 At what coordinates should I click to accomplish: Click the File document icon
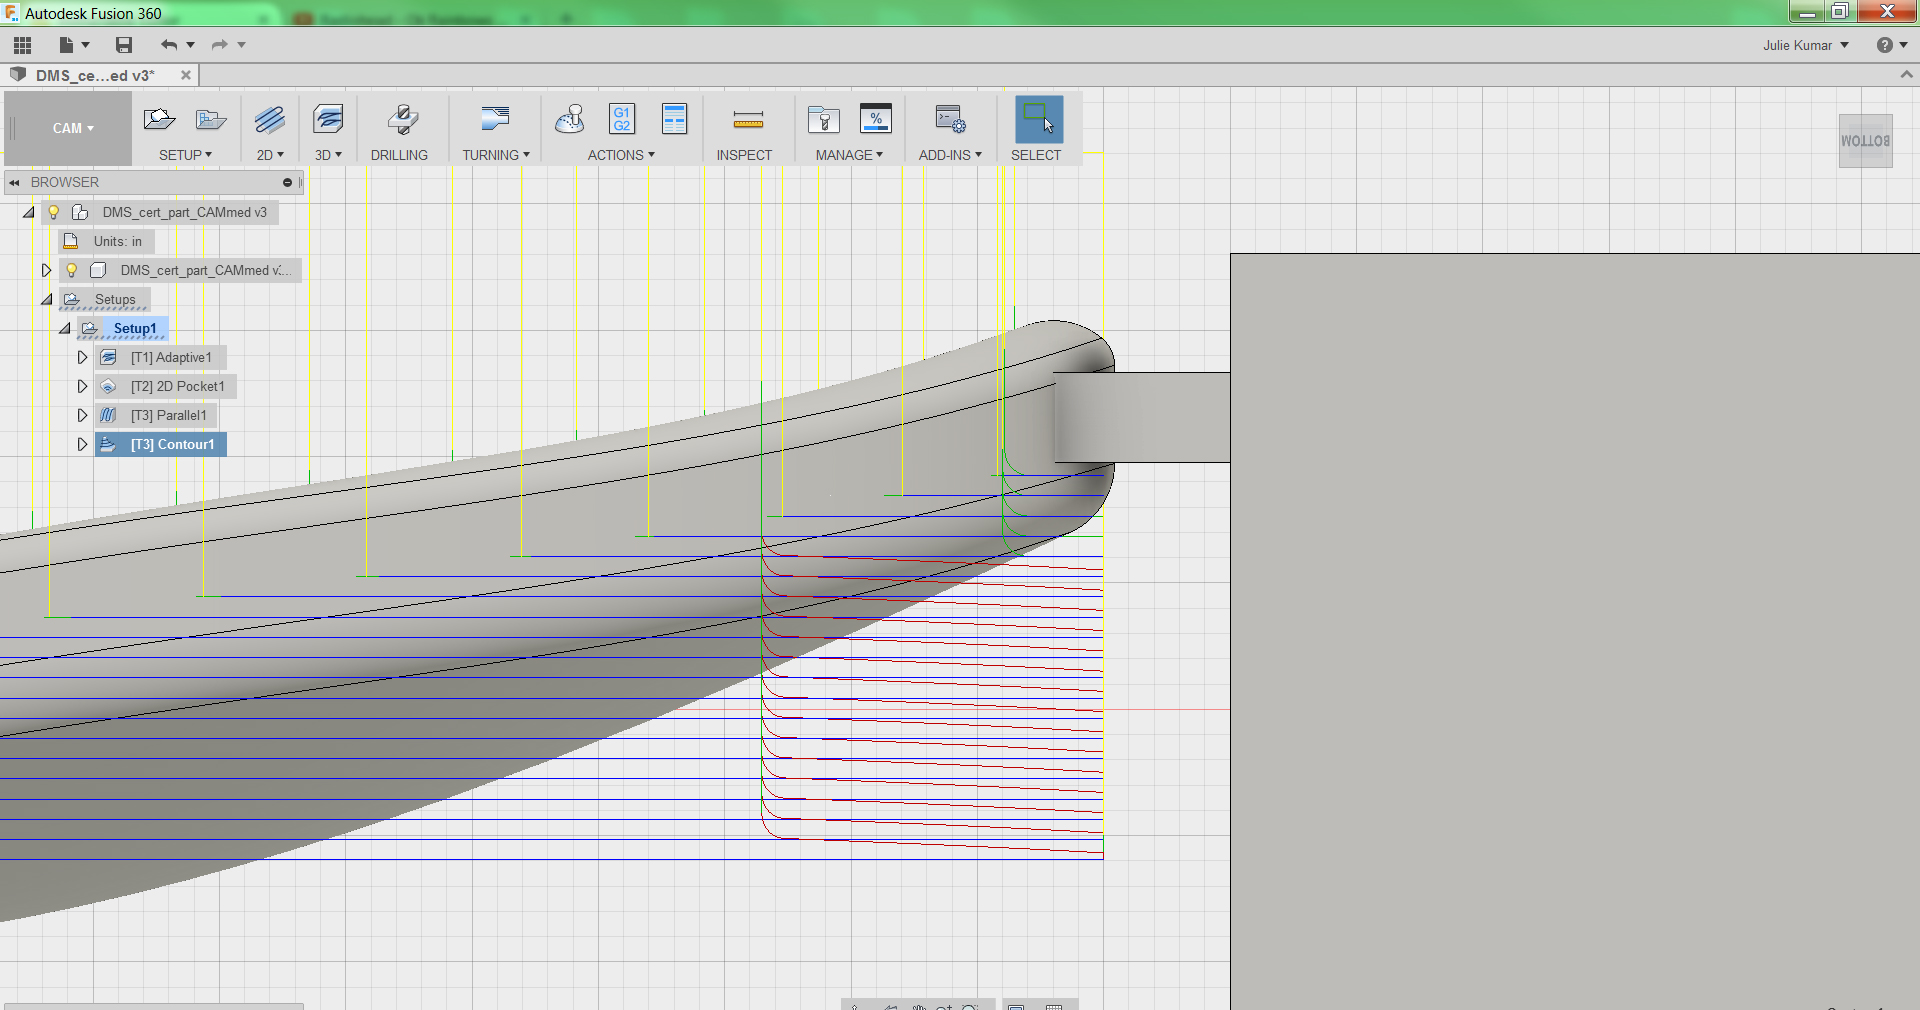pyautogui.click(x=66, y=45)
